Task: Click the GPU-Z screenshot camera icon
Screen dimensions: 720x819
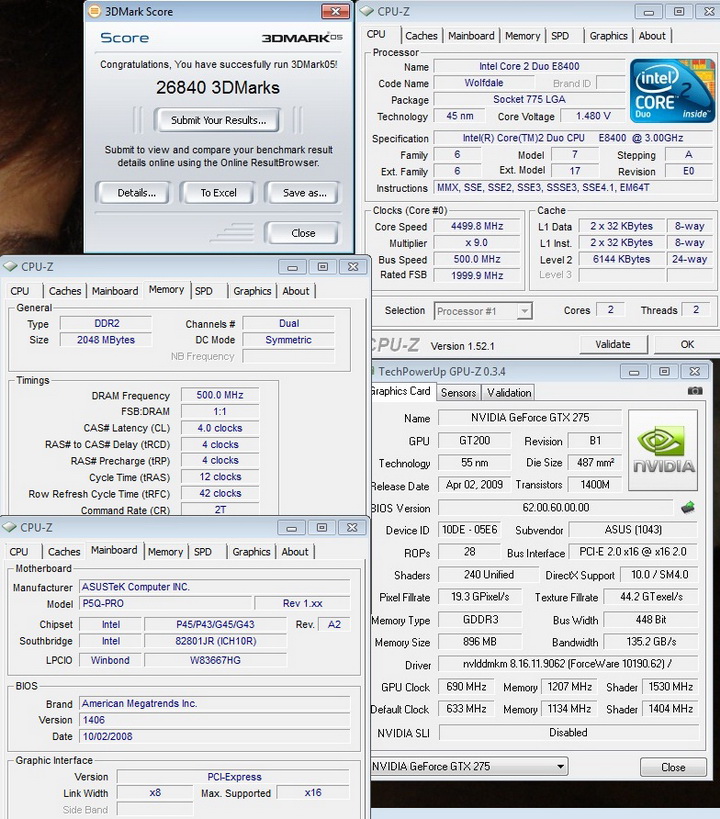Action: (x=694, y=391)
